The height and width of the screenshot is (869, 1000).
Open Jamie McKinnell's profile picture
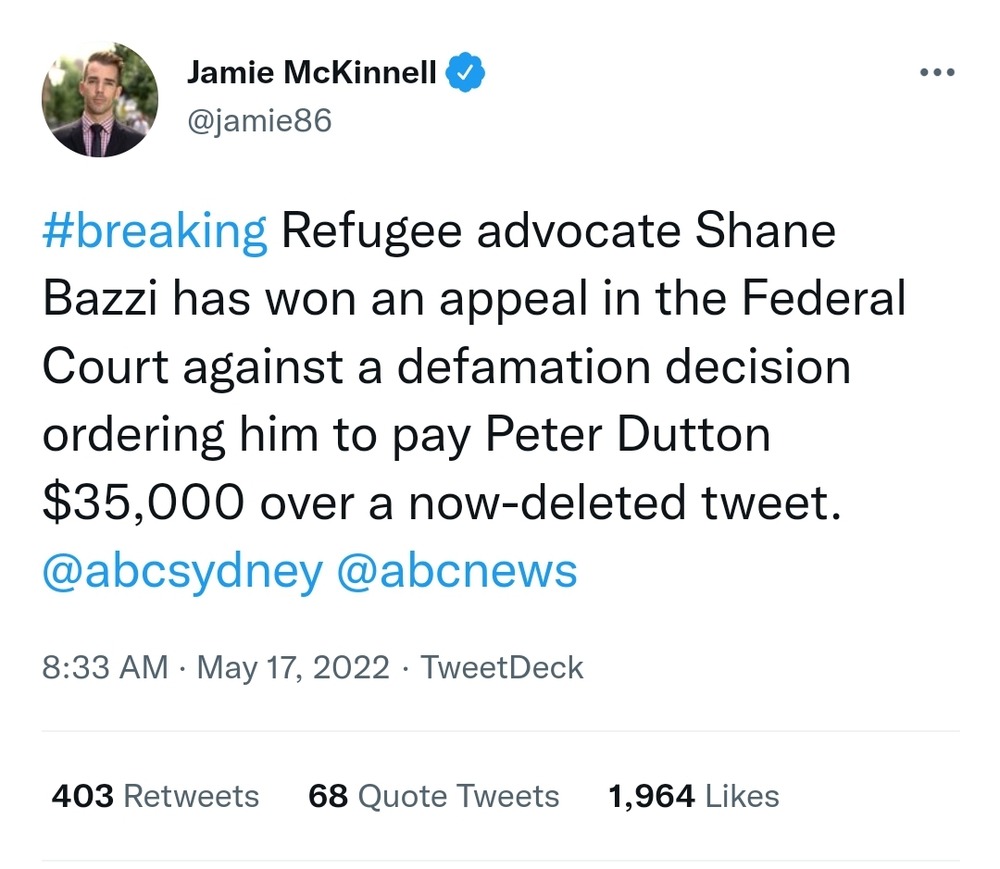tap(99, 99)
